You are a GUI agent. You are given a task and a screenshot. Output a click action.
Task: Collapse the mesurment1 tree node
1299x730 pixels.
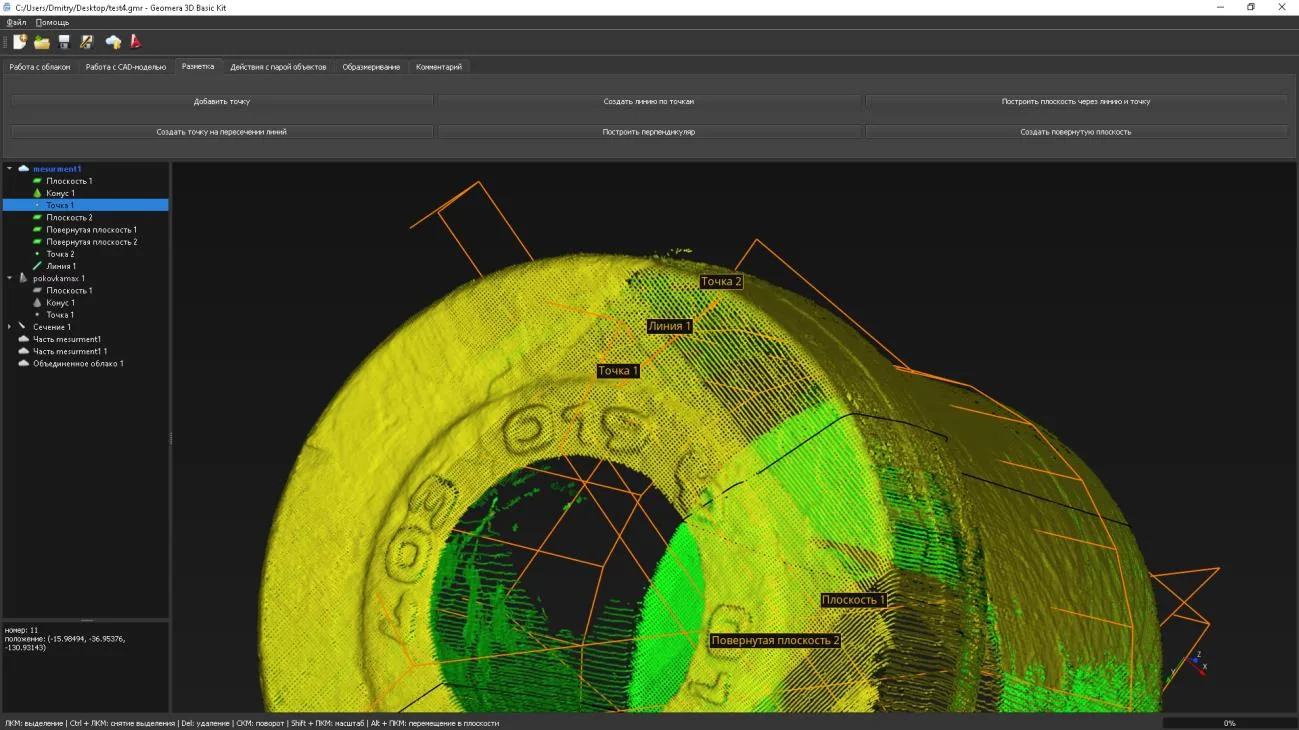point(10,169)
